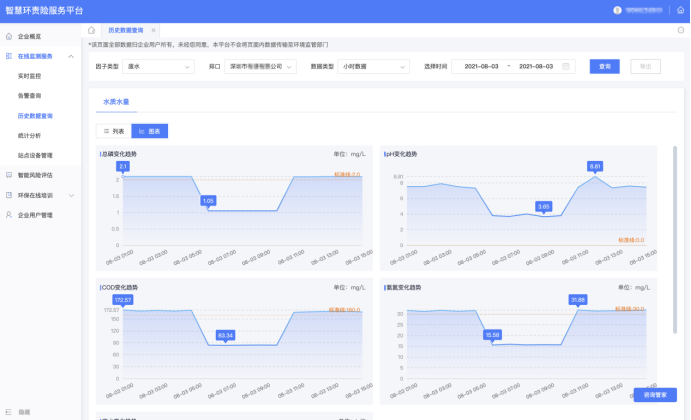
Task: Select the 水质水量 tab
Action: coord(116,102)
